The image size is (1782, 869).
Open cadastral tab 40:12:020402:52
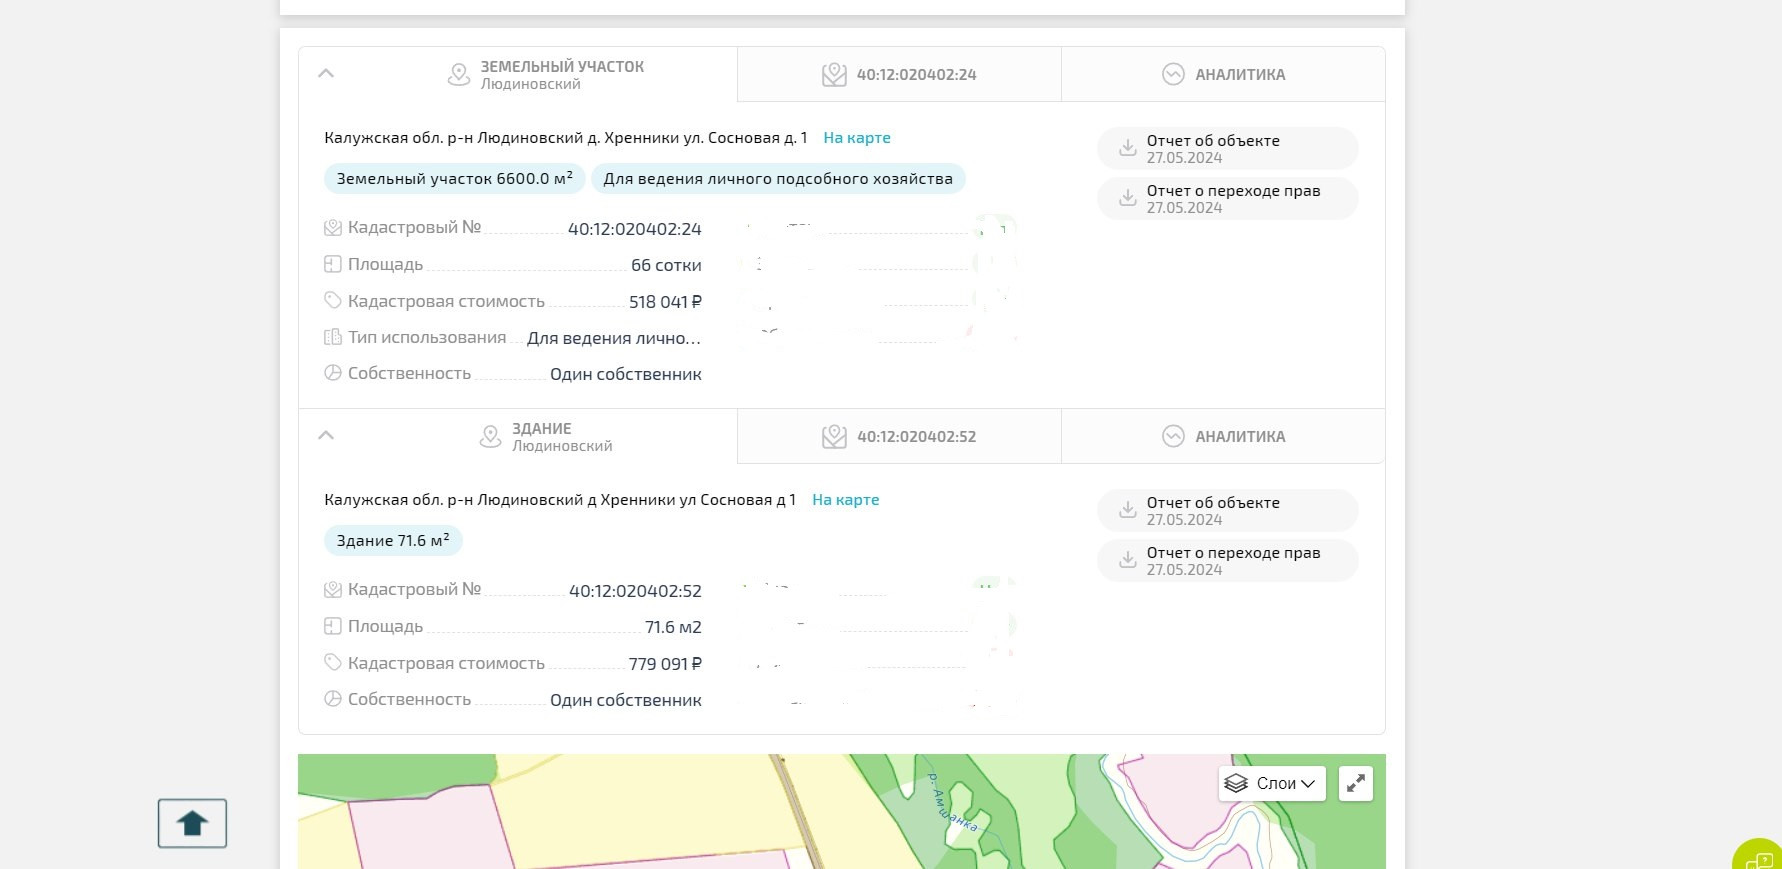pos(899,437)
